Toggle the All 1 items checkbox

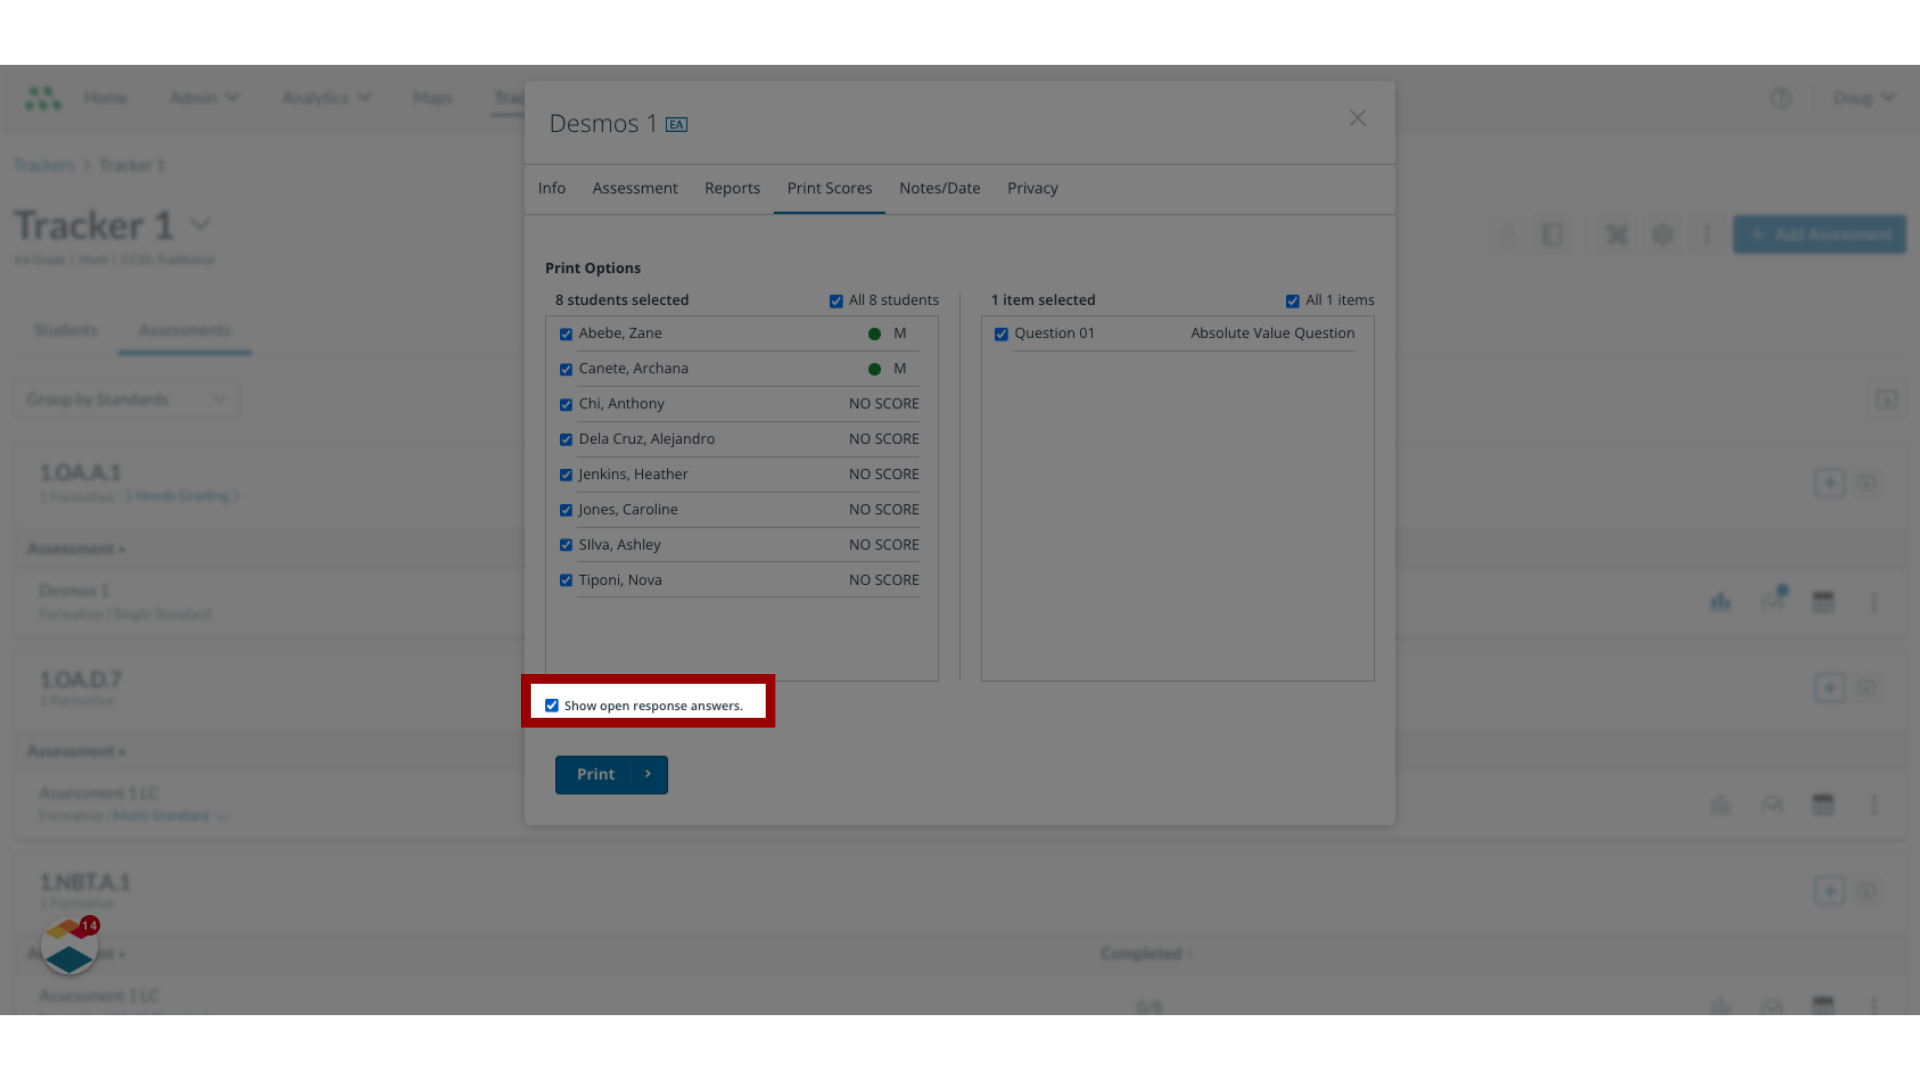coord(1292,301)
